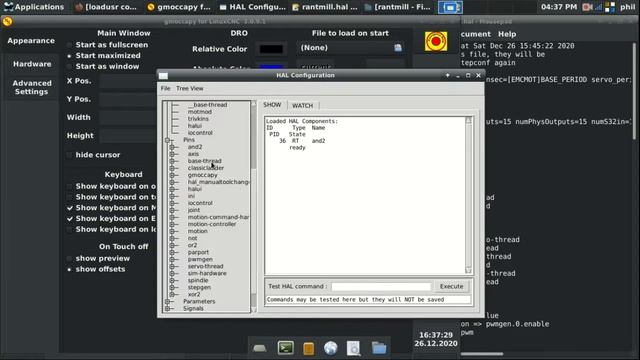Click the network signal tray icon
640x360 pixels.
598,7
